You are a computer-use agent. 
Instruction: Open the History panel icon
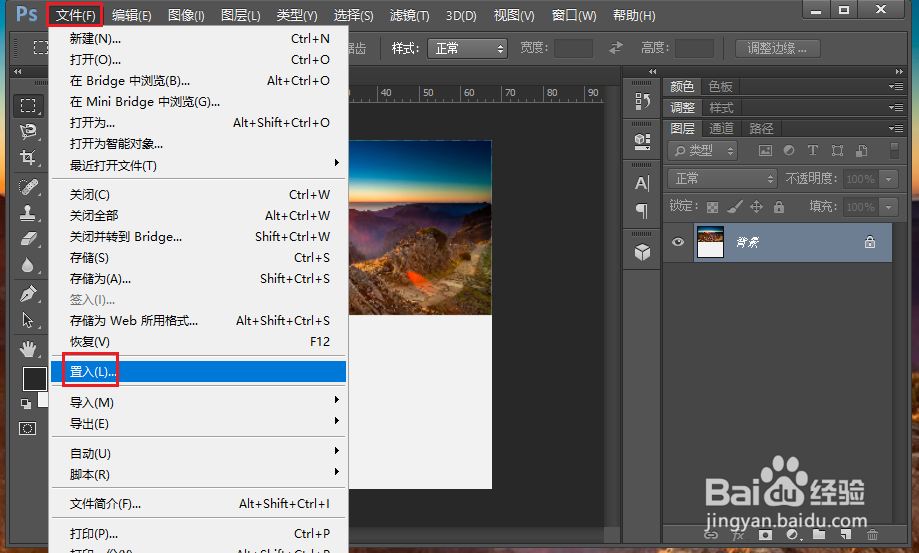click(x=642, y=101)
